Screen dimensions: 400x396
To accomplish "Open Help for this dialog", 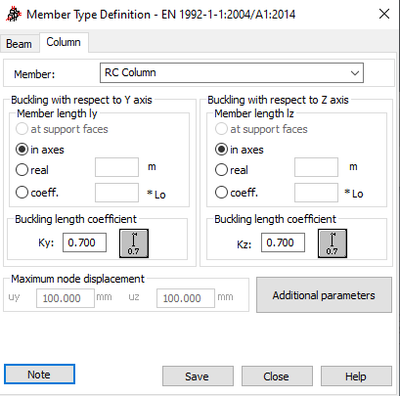I will (356, 376).
